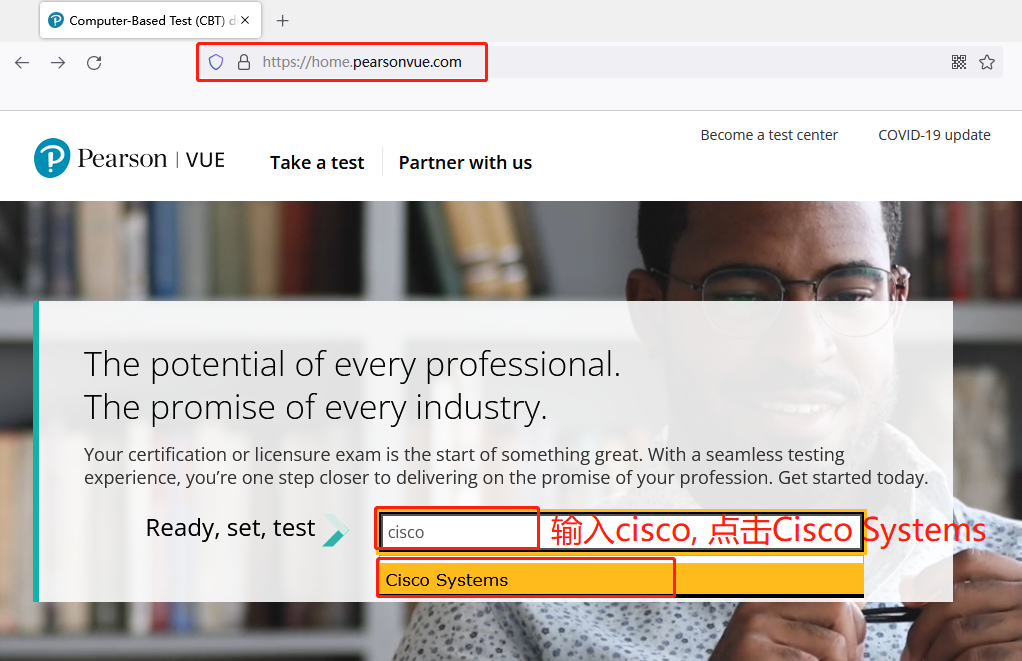Bookmark the page with star icon
This screenshot has height=661, width=1022.
[987, 62]
